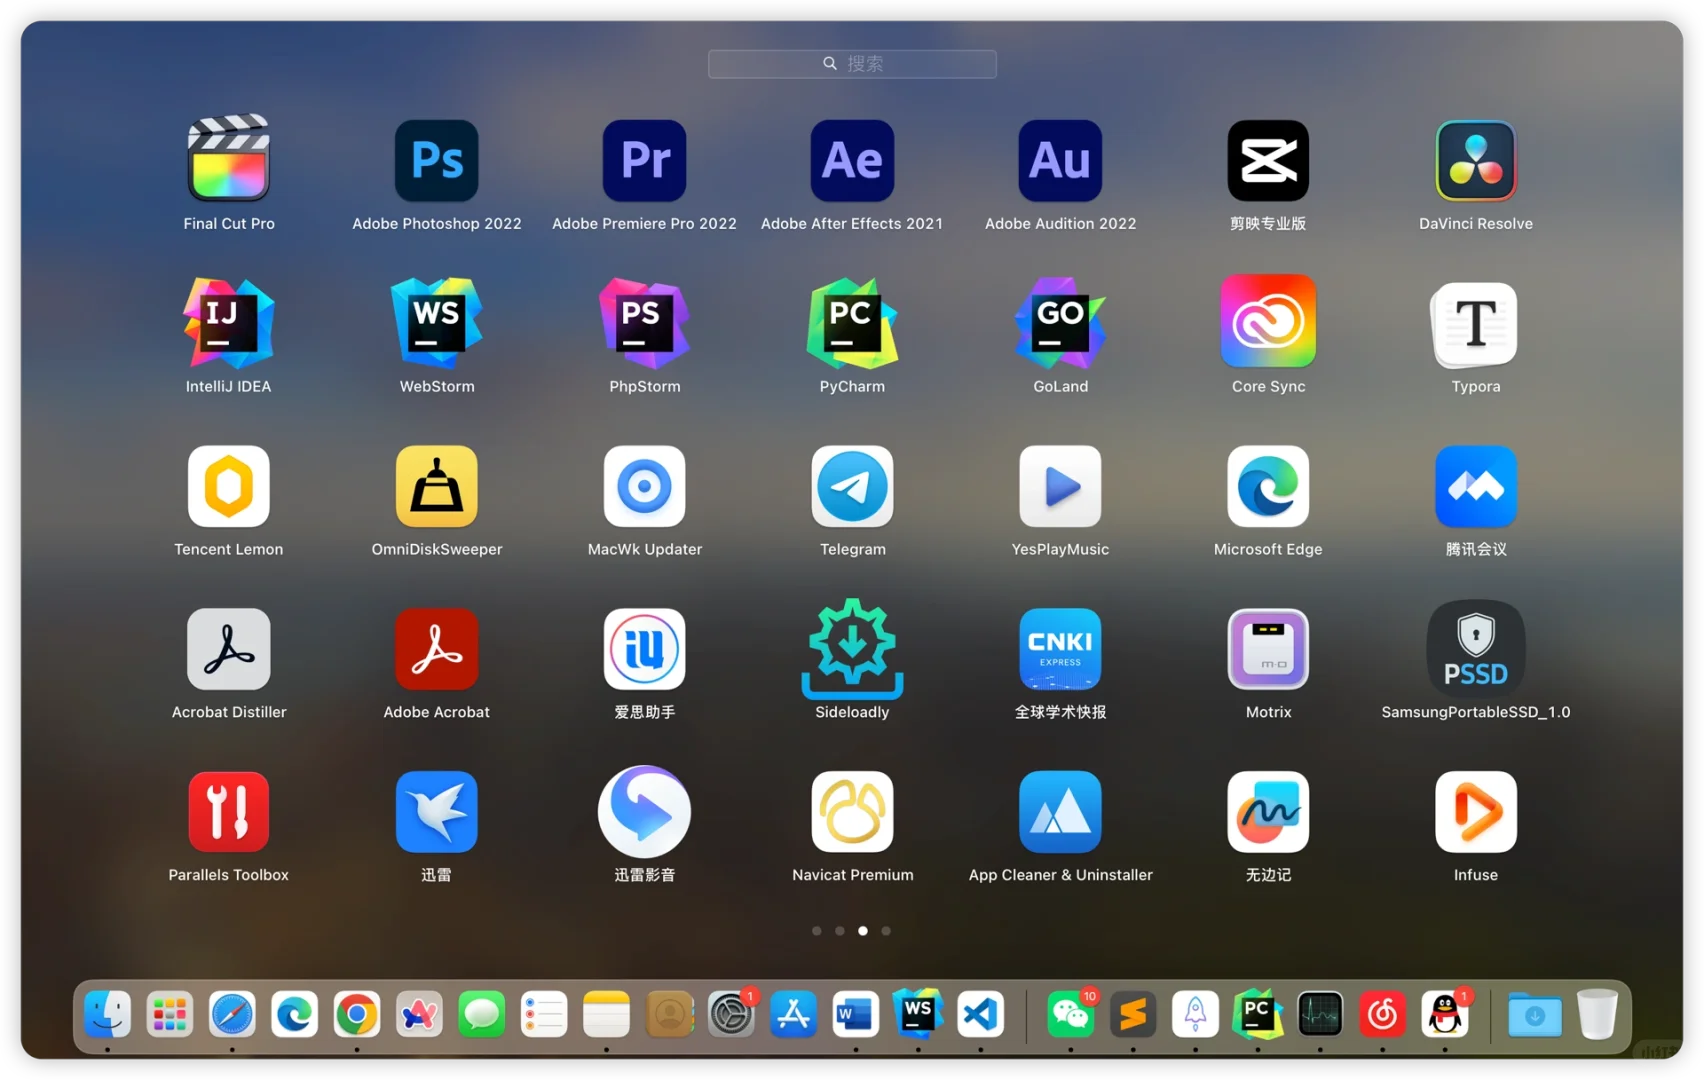1704x1080 pixels.
Task: Open Safari from the Dock
Action: coord(232,1015)
